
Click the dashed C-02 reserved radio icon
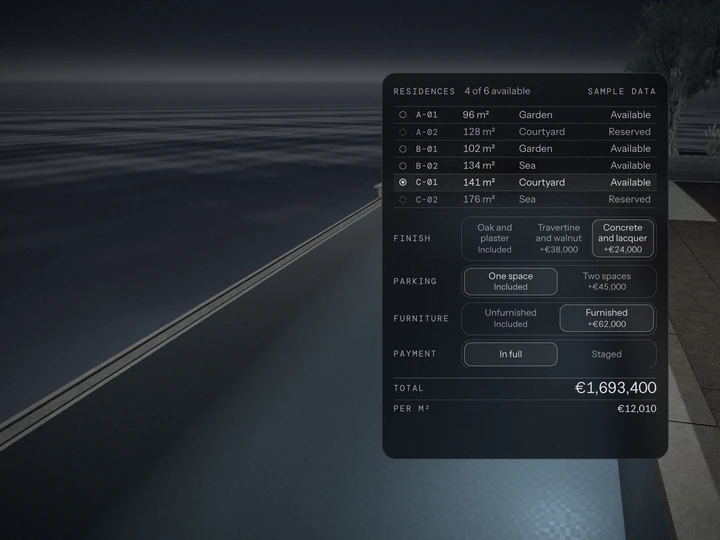tap(403, 200)
